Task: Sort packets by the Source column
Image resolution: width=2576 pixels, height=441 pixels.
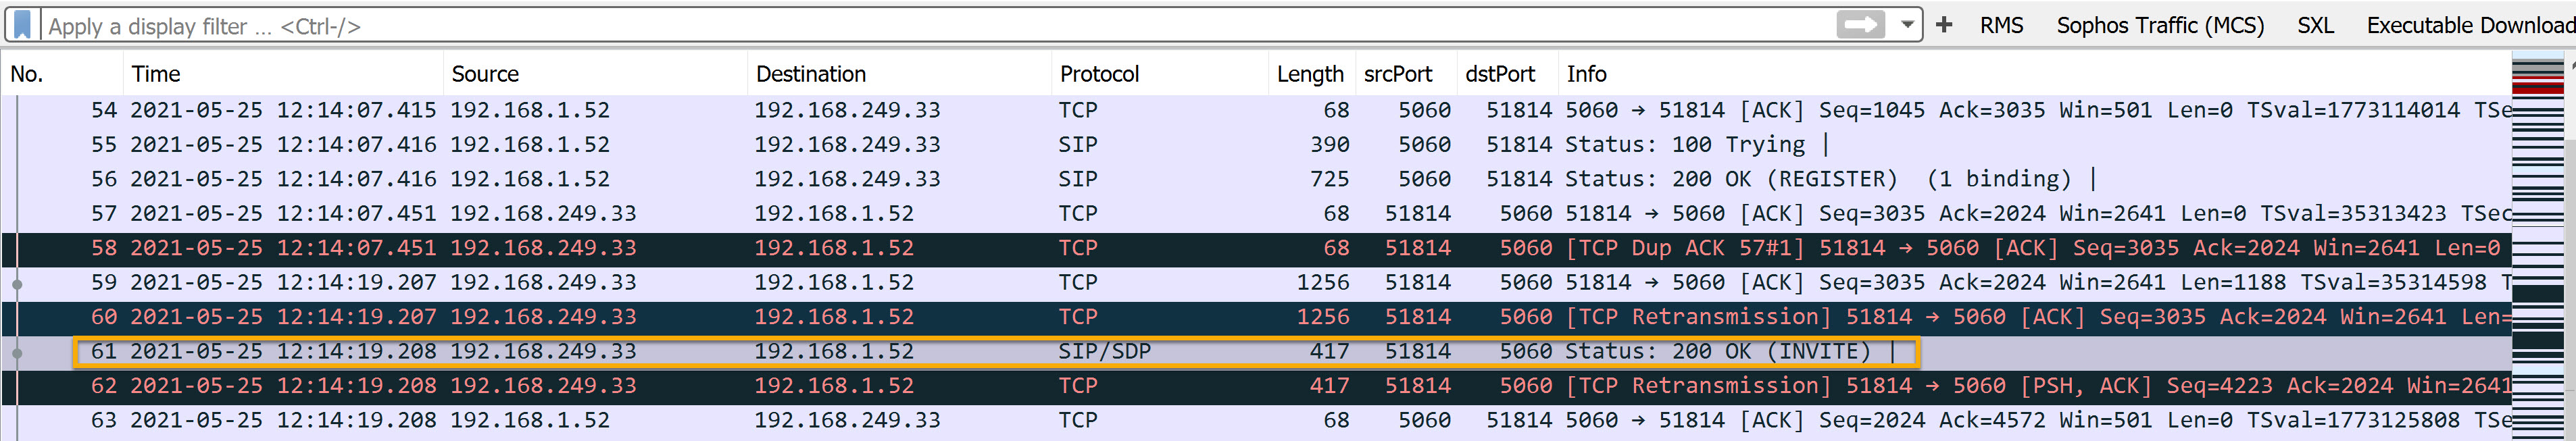Action: pyautogui.click(x=486, y=73)
